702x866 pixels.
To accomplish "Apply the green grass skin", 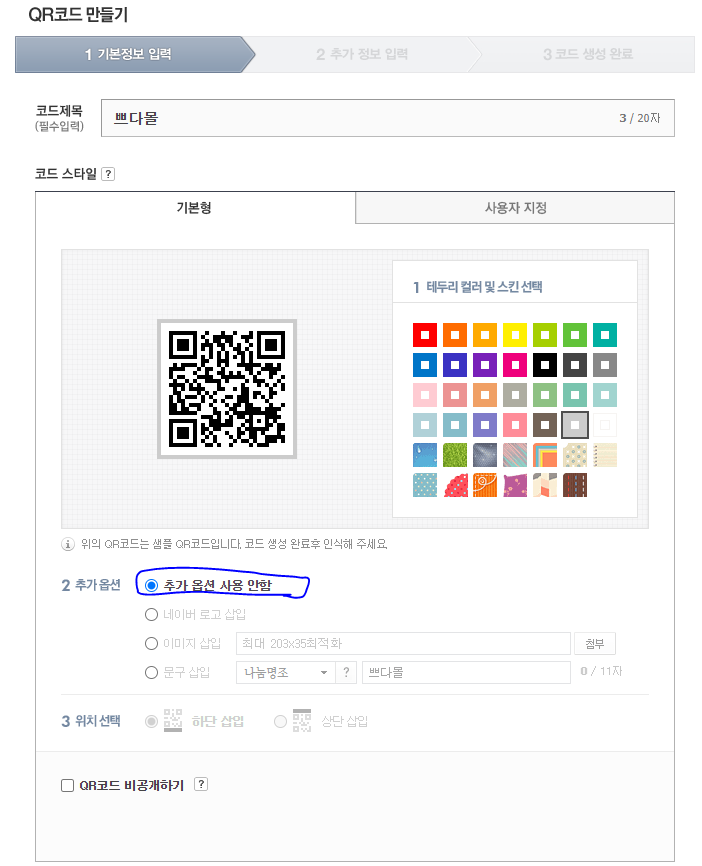I will 455,455.
